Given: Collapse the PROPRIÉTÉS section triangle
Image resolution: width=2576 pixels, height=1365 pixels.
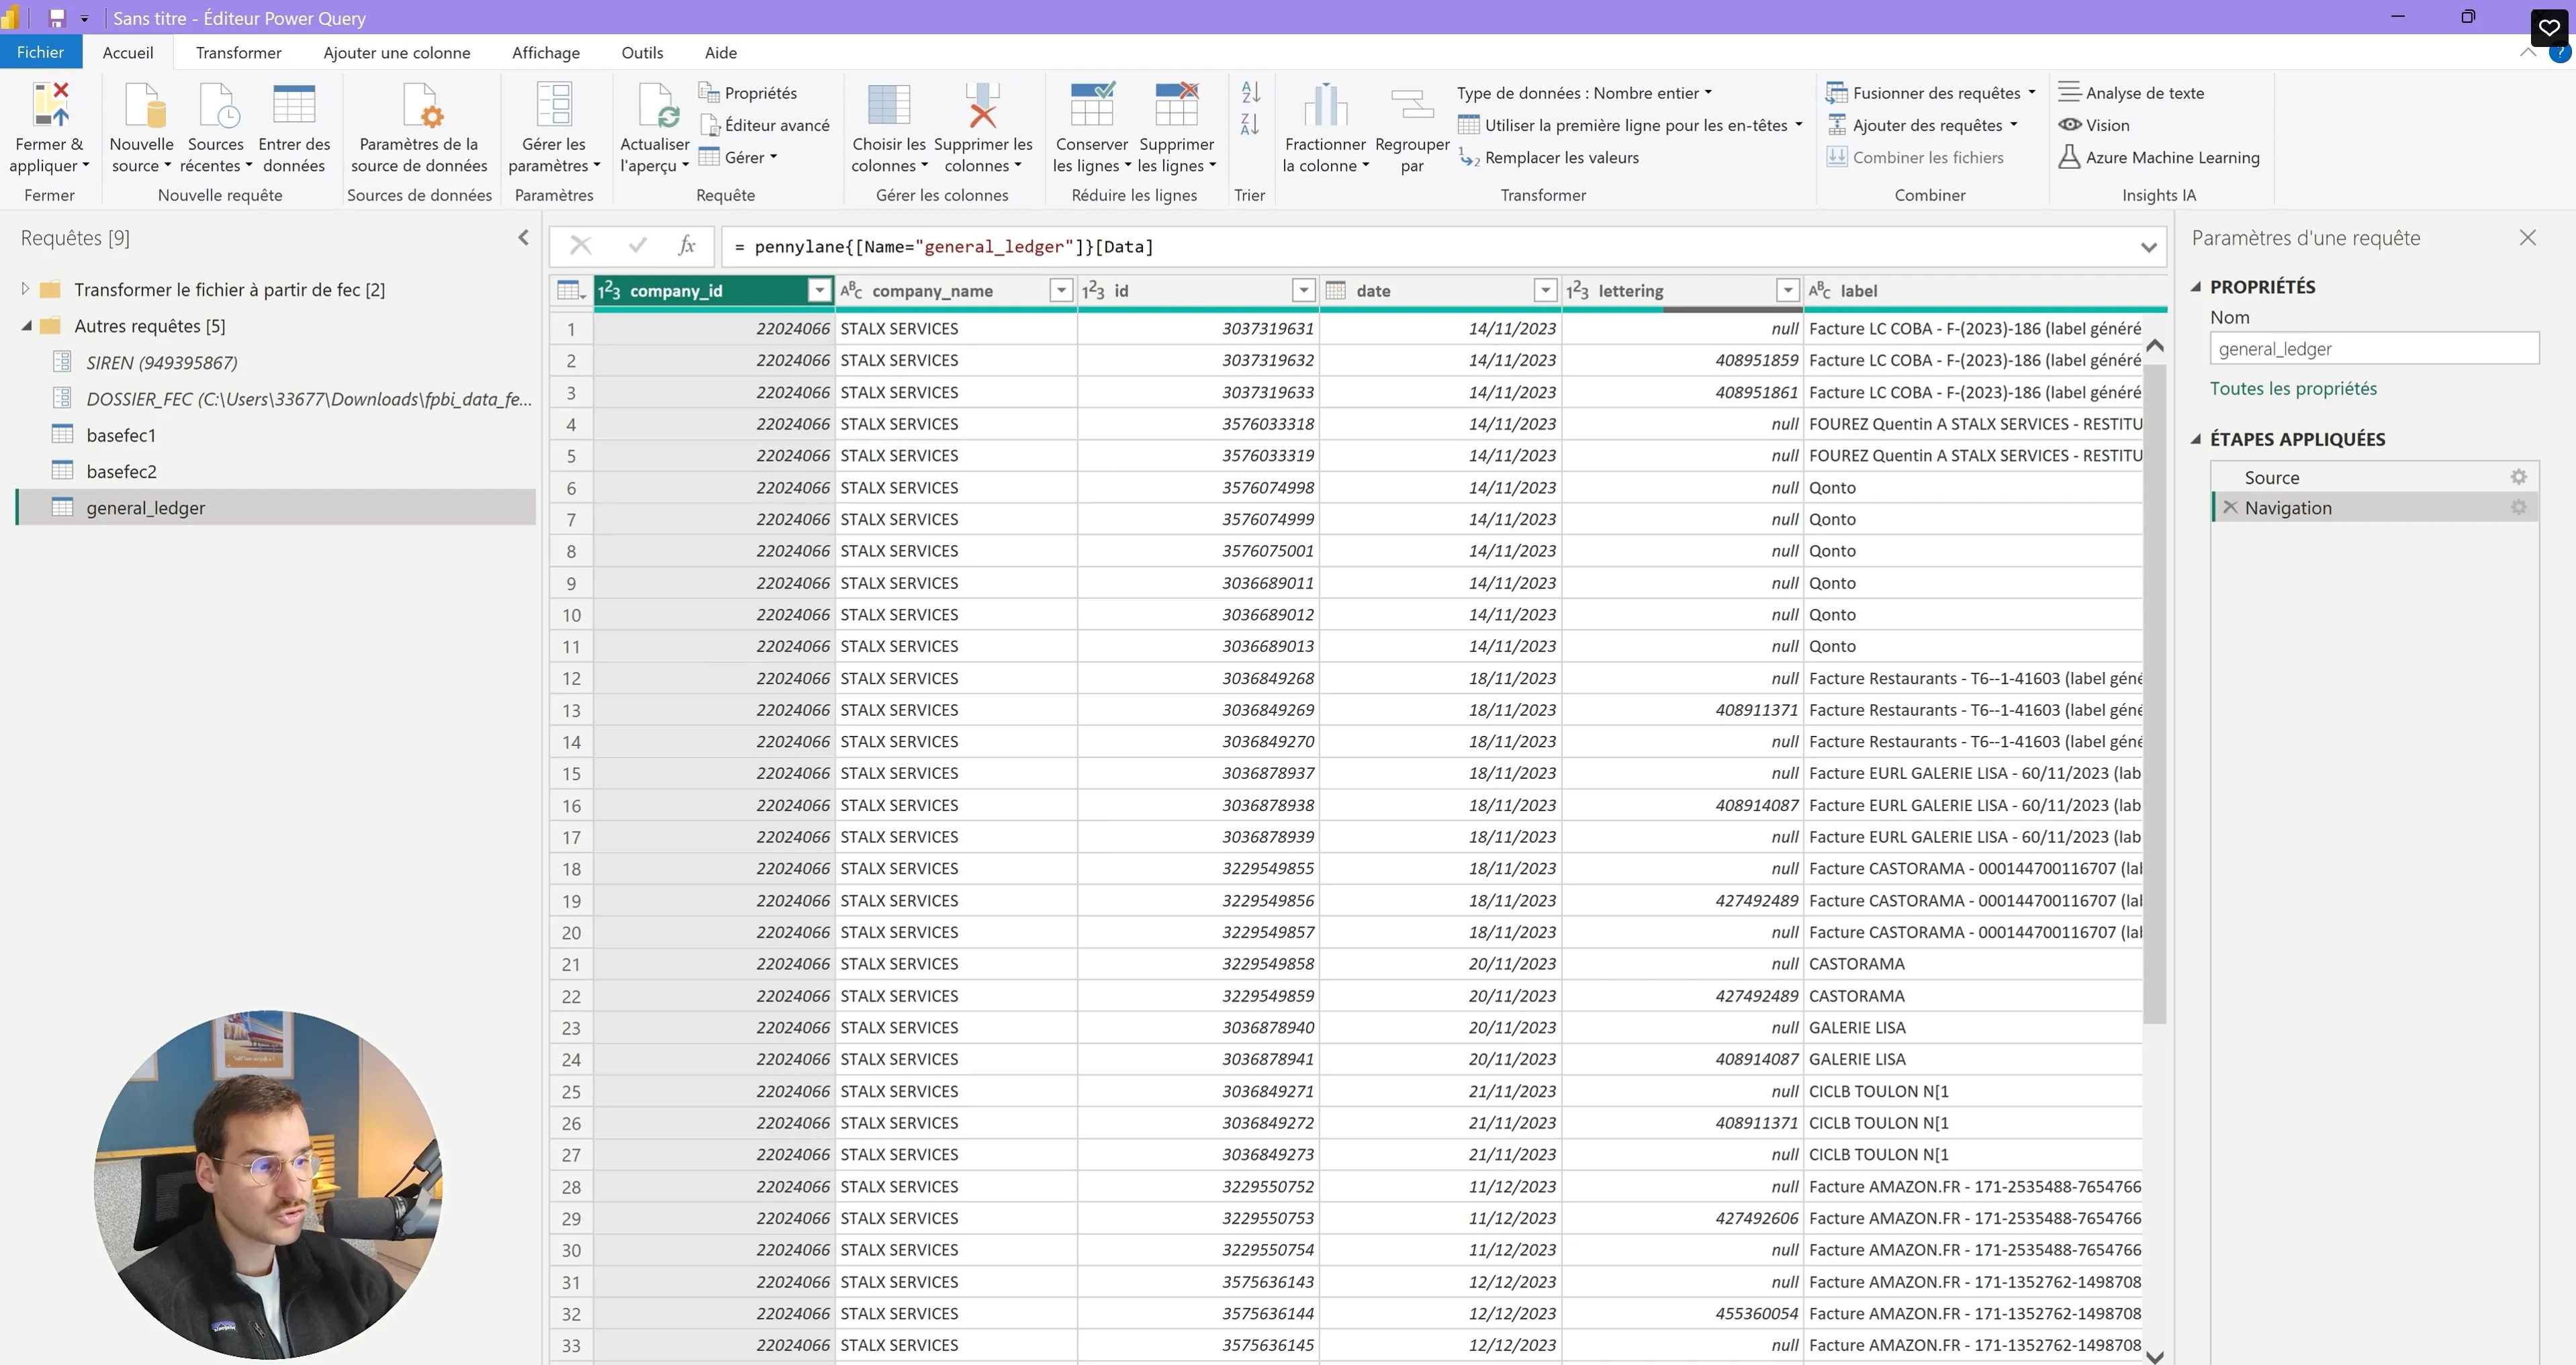Looking at the screenshot, I should [x=2196, y=287].
